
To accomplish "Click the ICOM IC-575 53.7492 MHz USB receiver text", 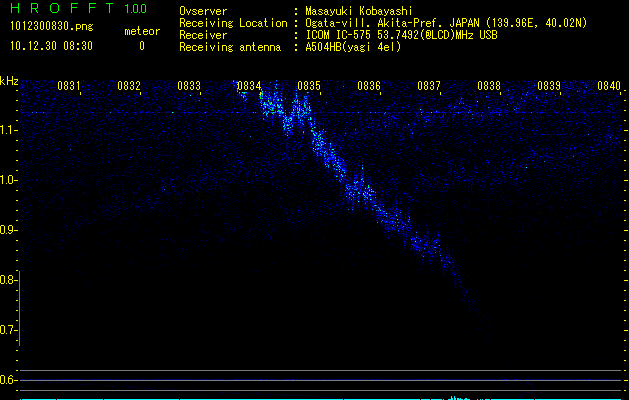I will click(x=402, y=35).
